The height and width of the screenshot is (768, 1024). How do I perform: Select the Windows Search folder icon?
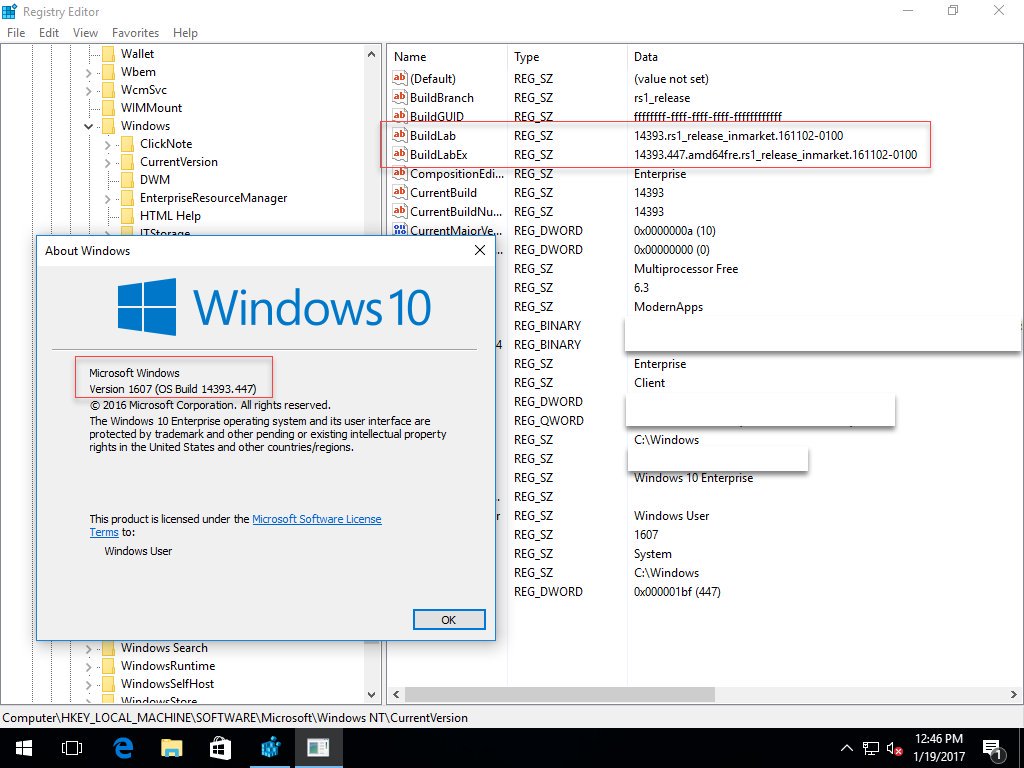point(108,648)
